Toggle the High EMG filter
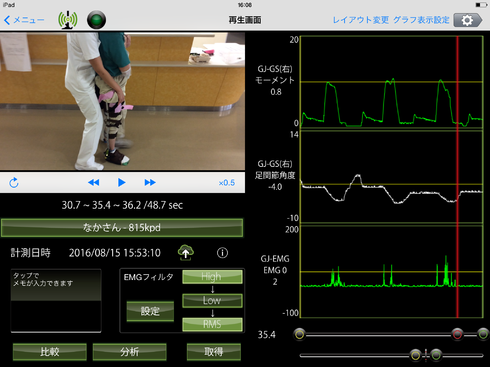 (212, 277)
